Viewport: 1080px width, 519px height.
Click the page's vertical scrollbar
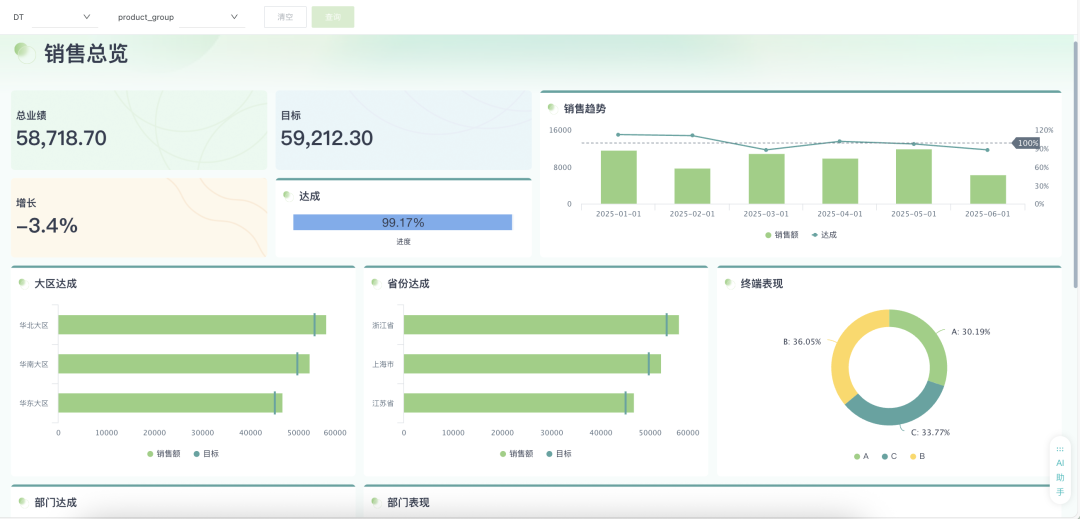coord(1074,150)
